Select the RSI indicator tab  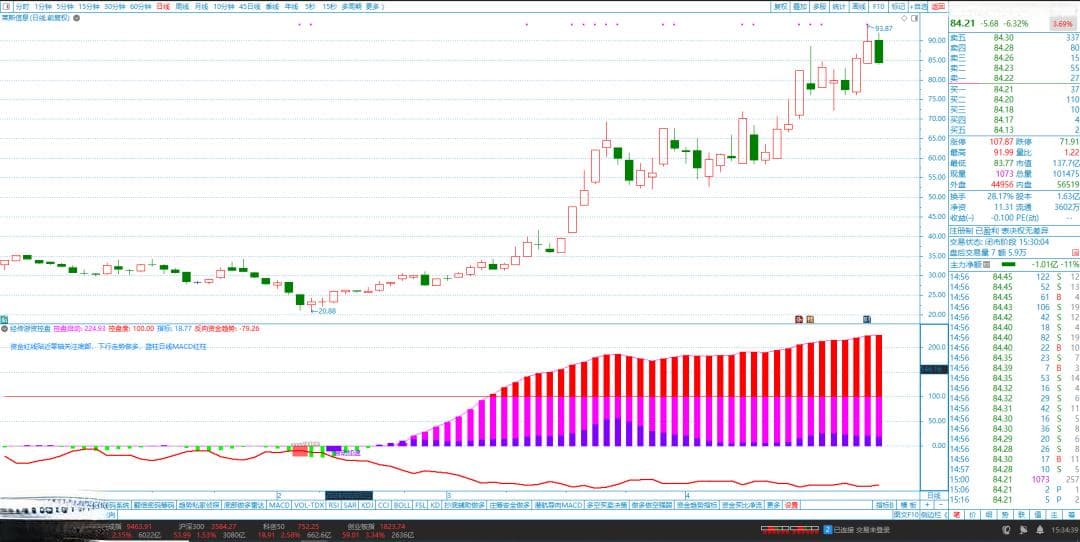pyautogui.click(x=333, y=505)
